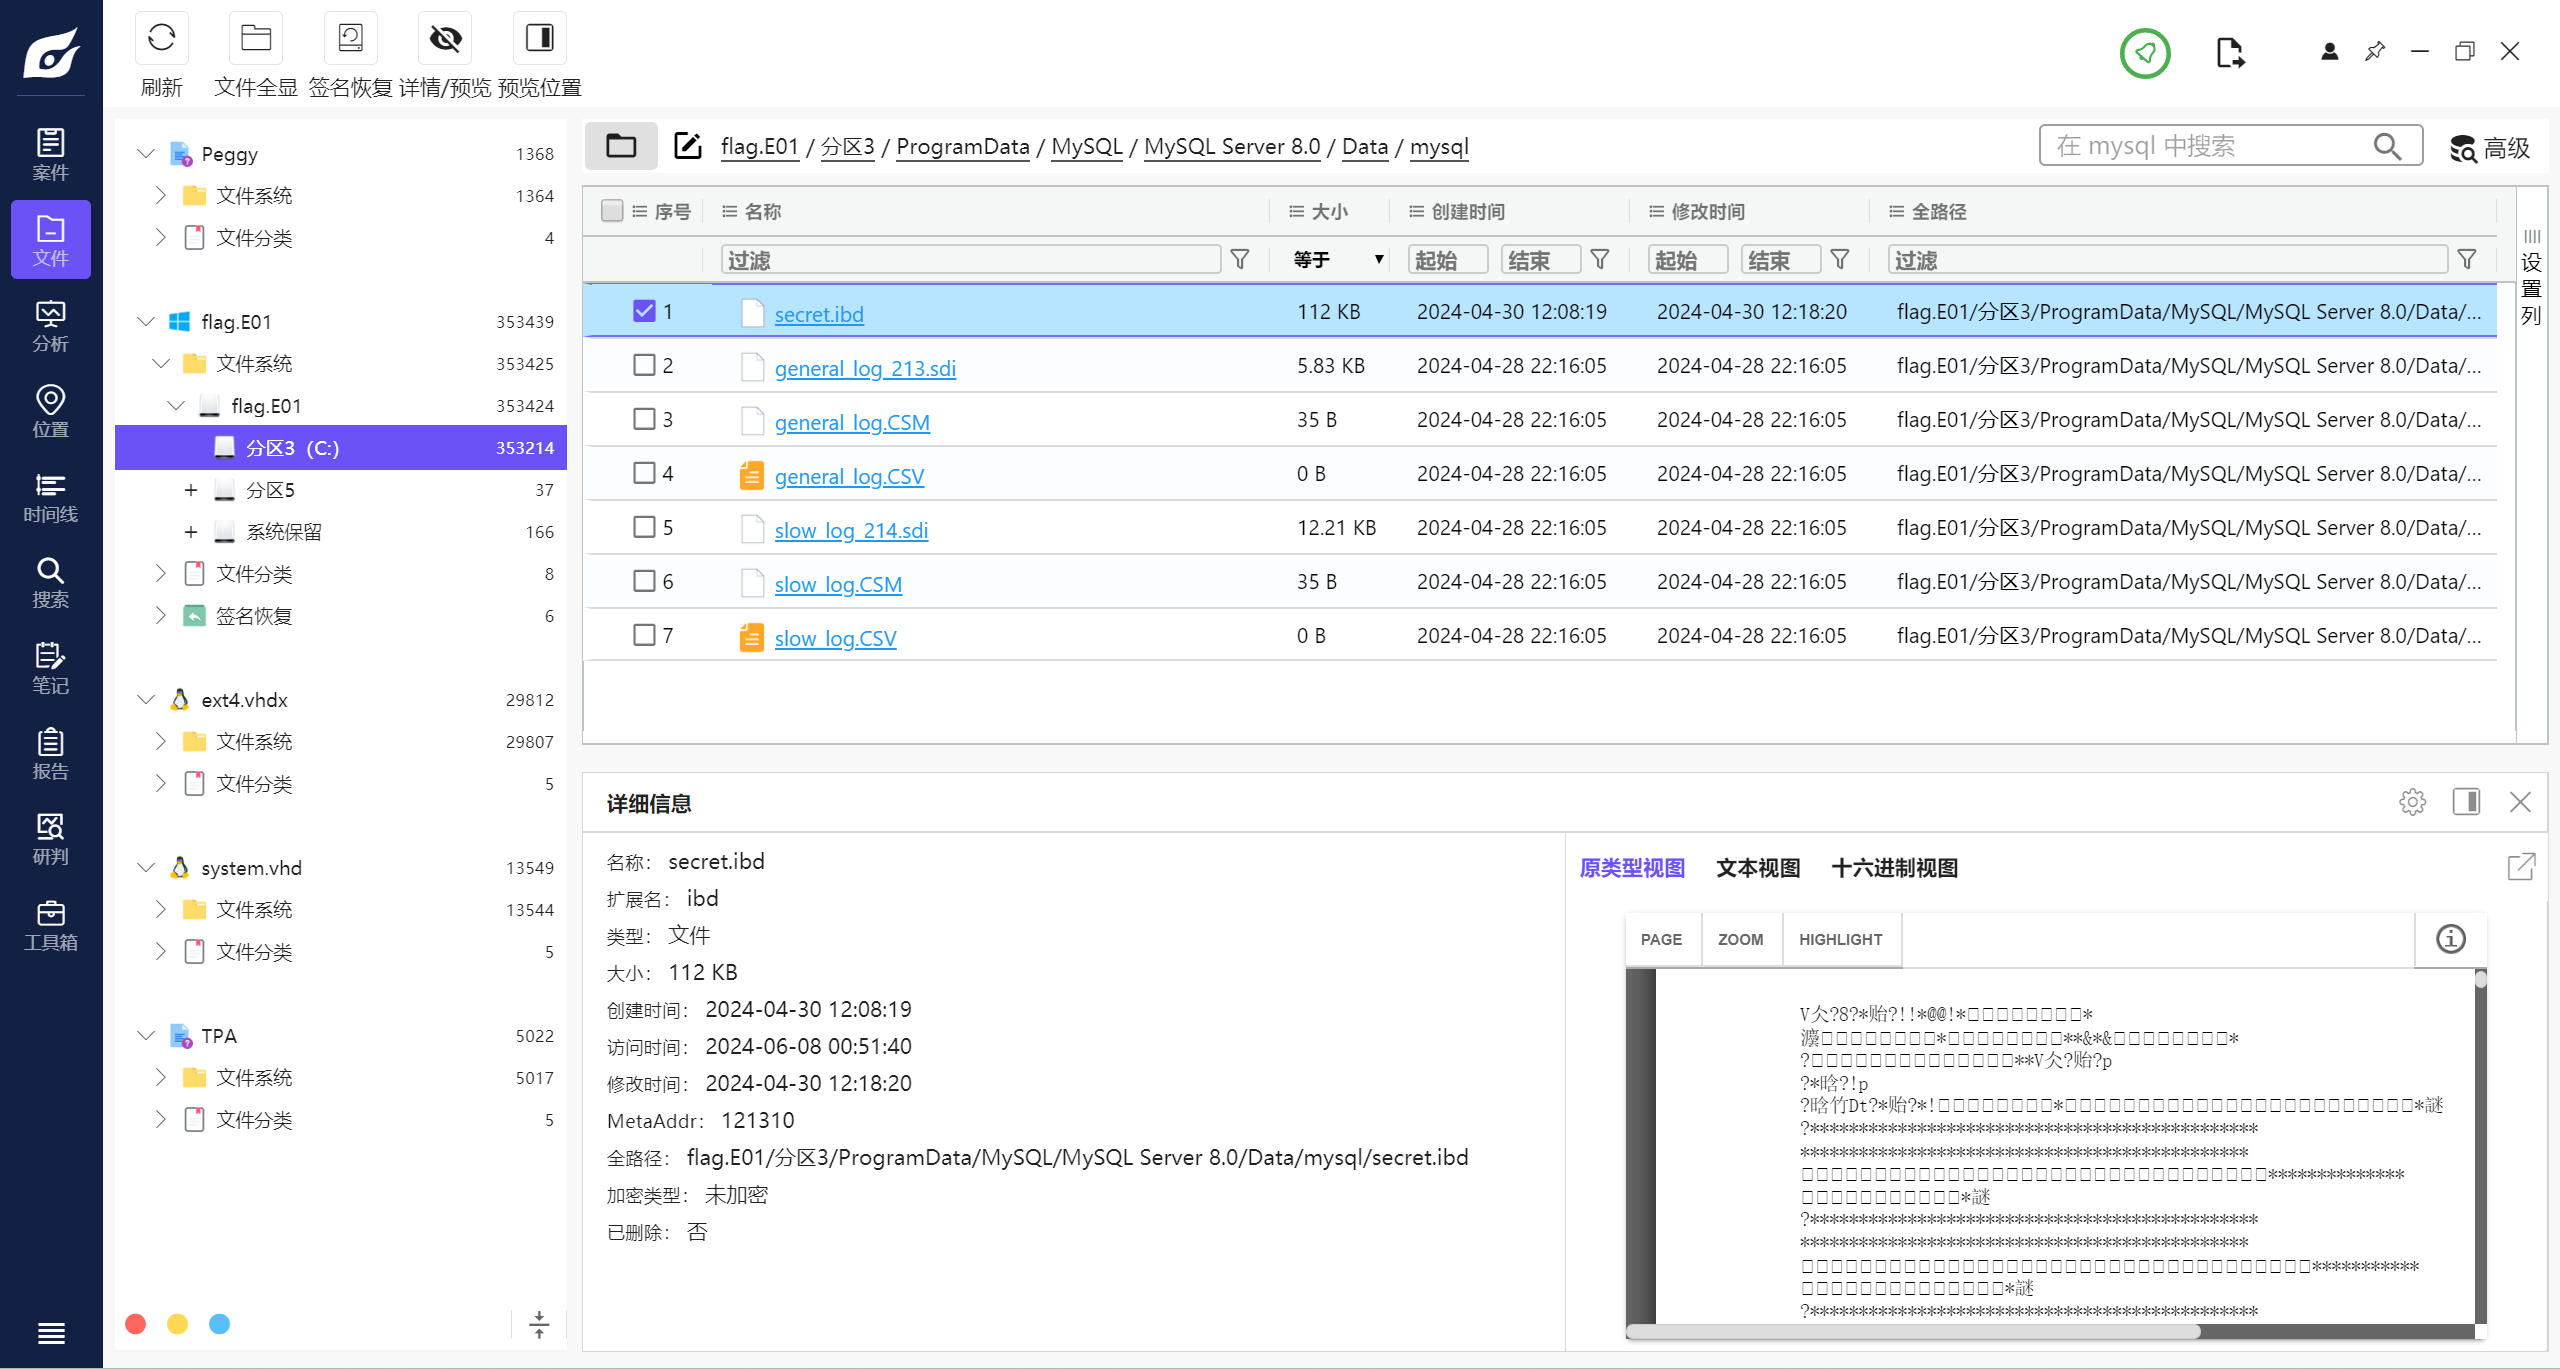Check the checkbox for general_log.CSV row
Viewport: 2560px width, 1369px height.
point(644,473)
